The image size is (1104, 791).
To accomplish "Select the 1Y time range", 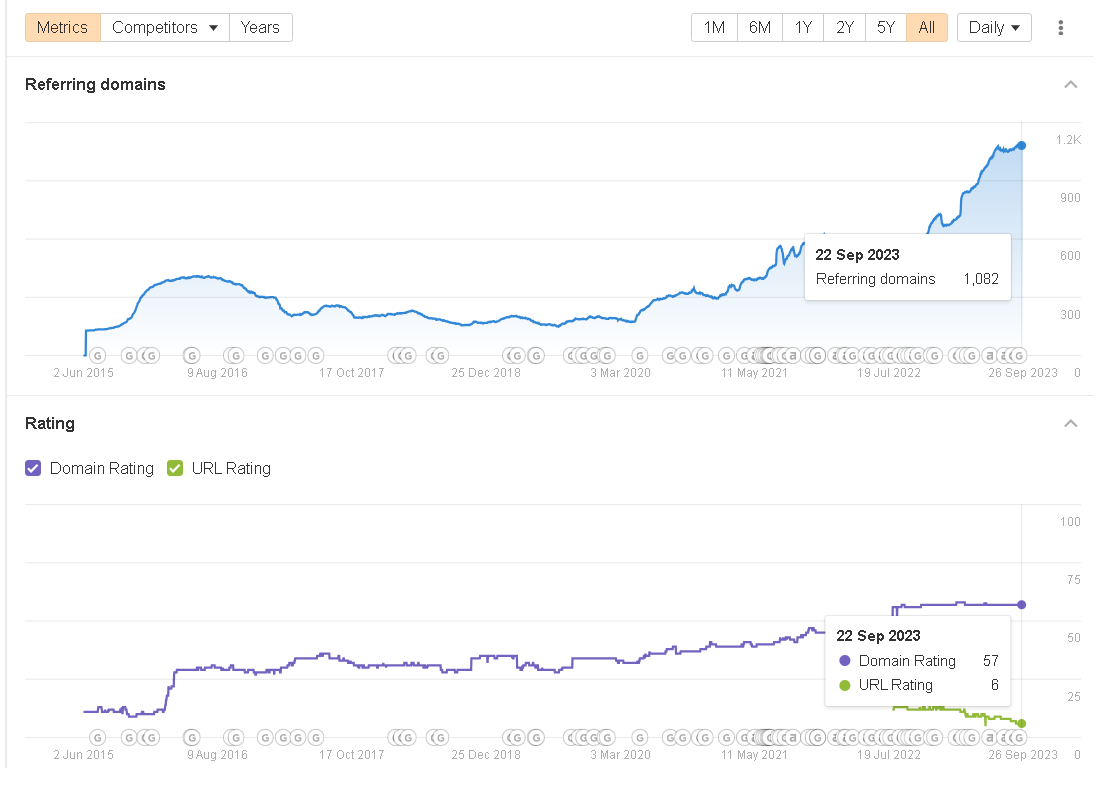I will [x=803, y=28].
